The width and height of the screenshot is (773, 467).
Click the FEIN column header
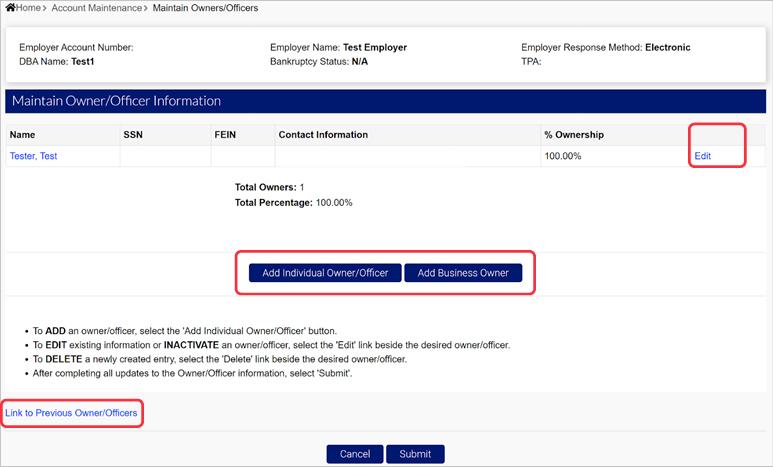(226, 135)
